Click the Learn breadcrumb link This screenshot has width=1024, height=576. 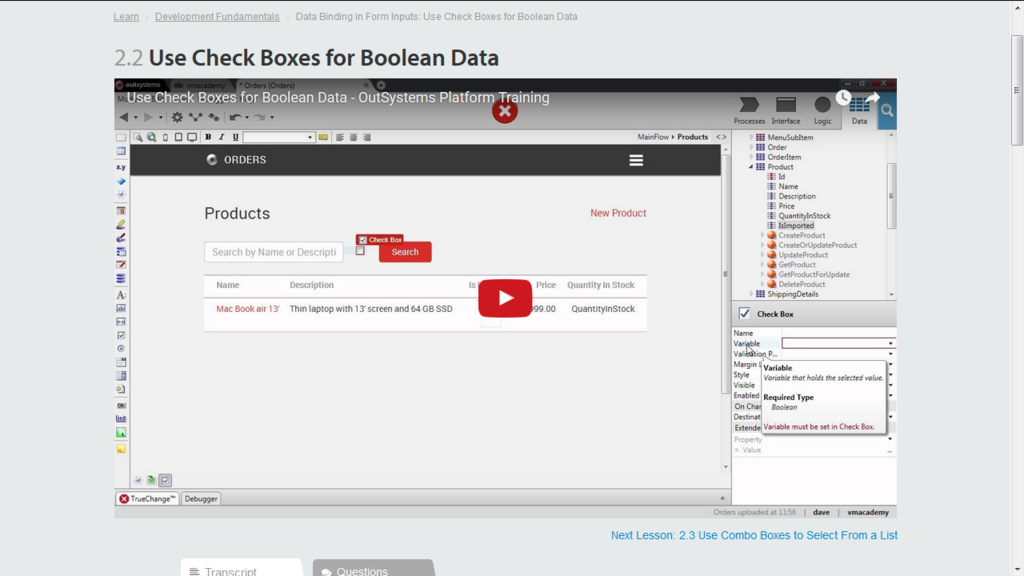pos(126,16)
